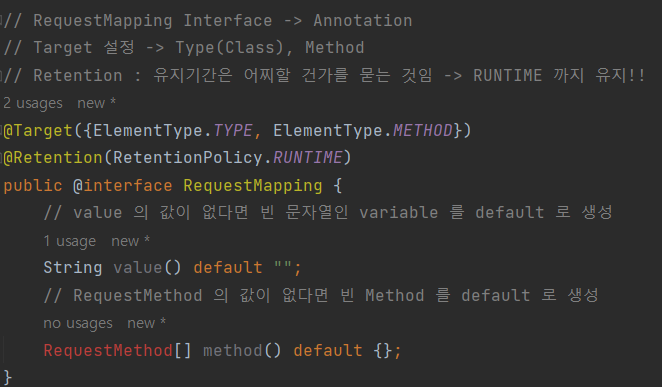Click the empty string literal after default

coord(283,266)
